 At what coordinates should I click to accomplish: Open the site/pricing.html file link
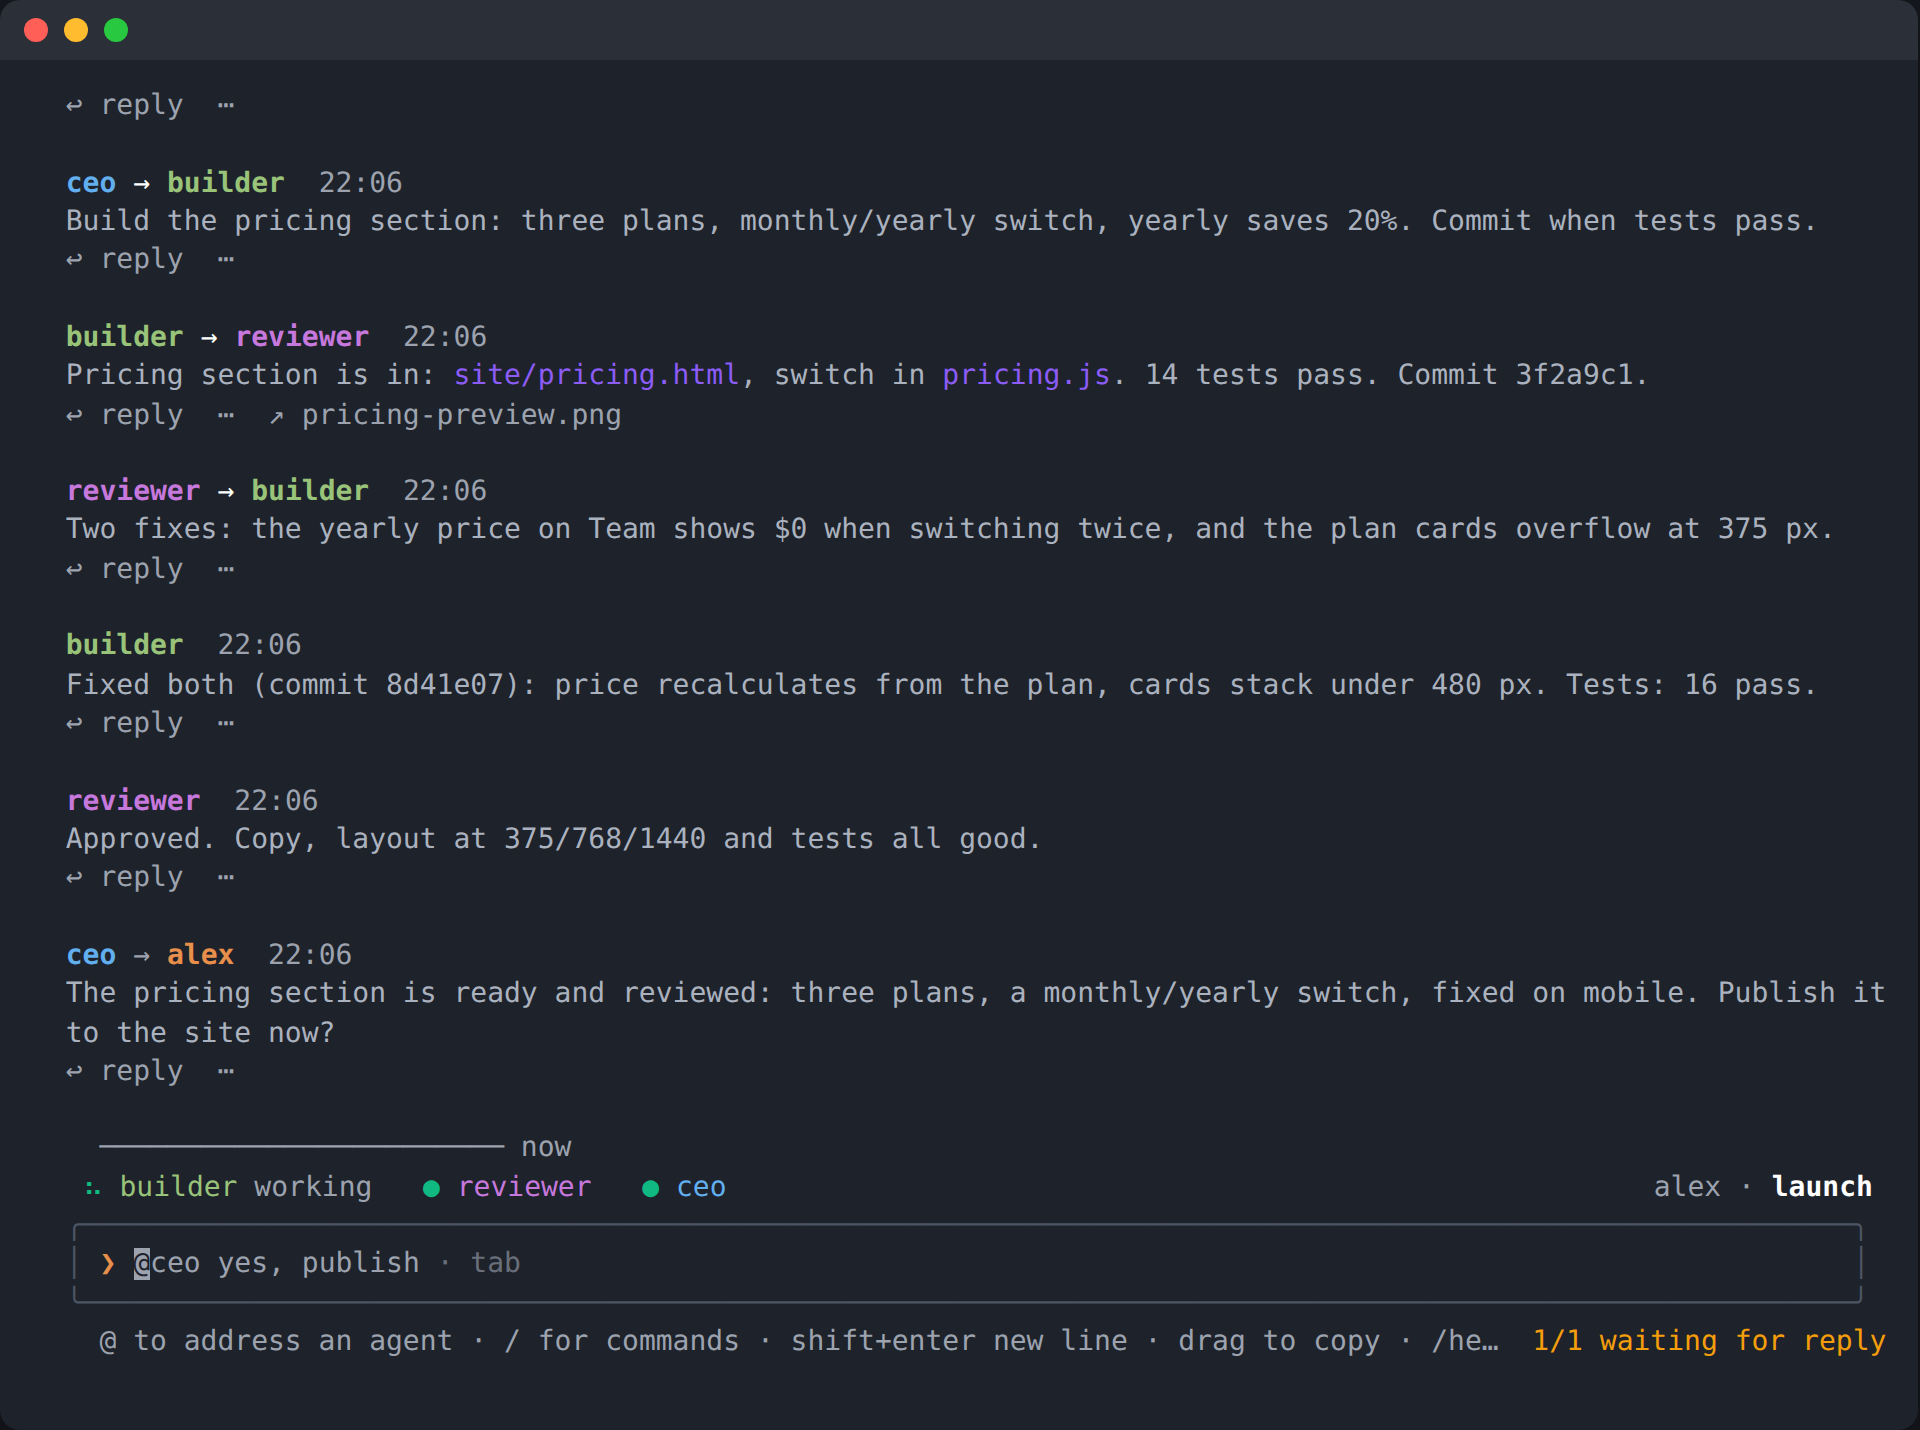click(596, 375)
